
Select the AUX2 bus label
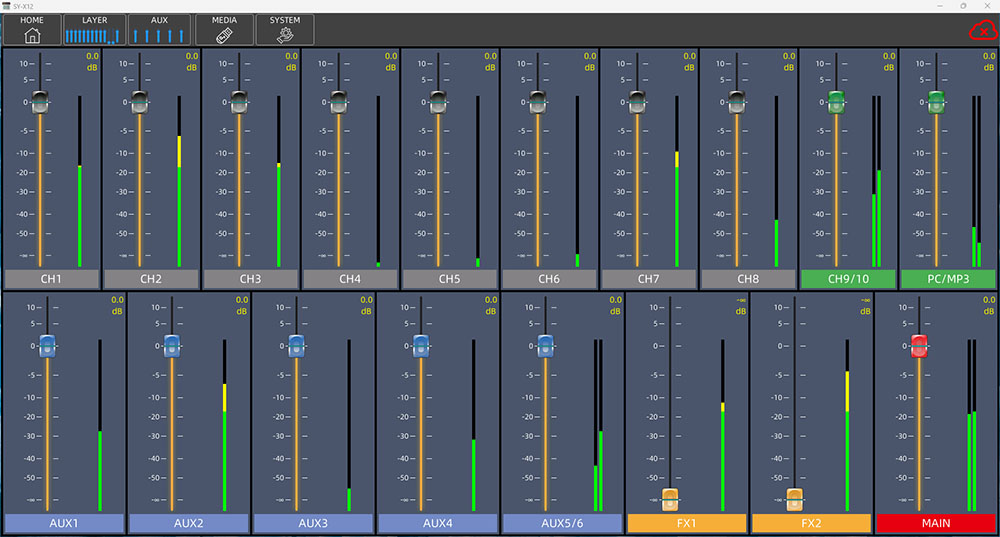188,523
